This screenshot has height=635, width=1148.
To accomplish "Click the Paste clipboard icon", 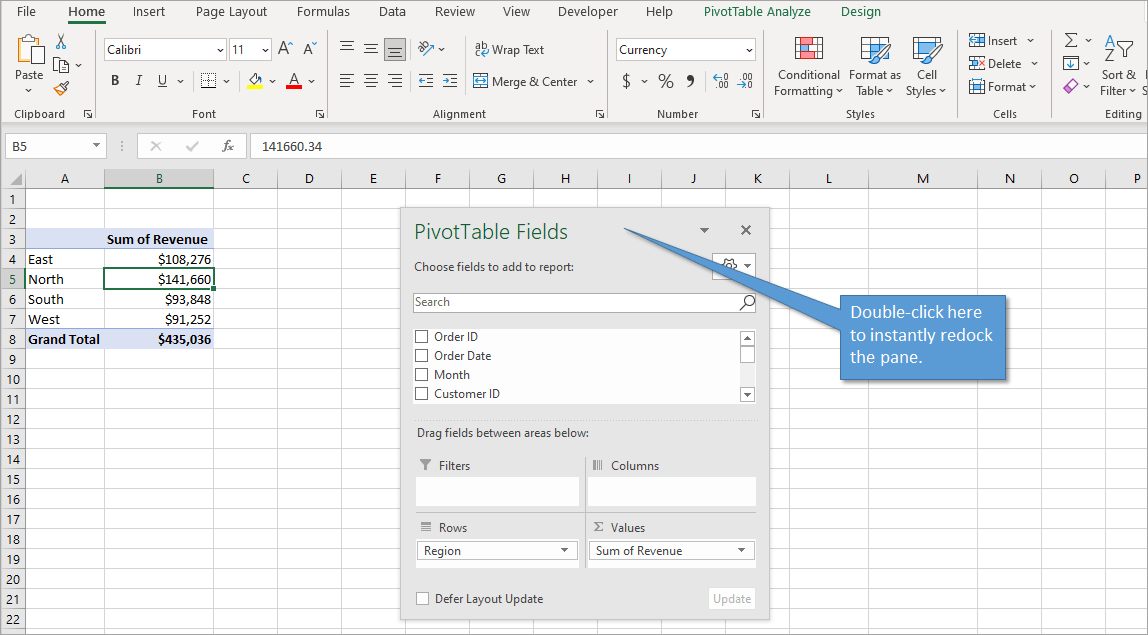I will [x=29, y=50].
